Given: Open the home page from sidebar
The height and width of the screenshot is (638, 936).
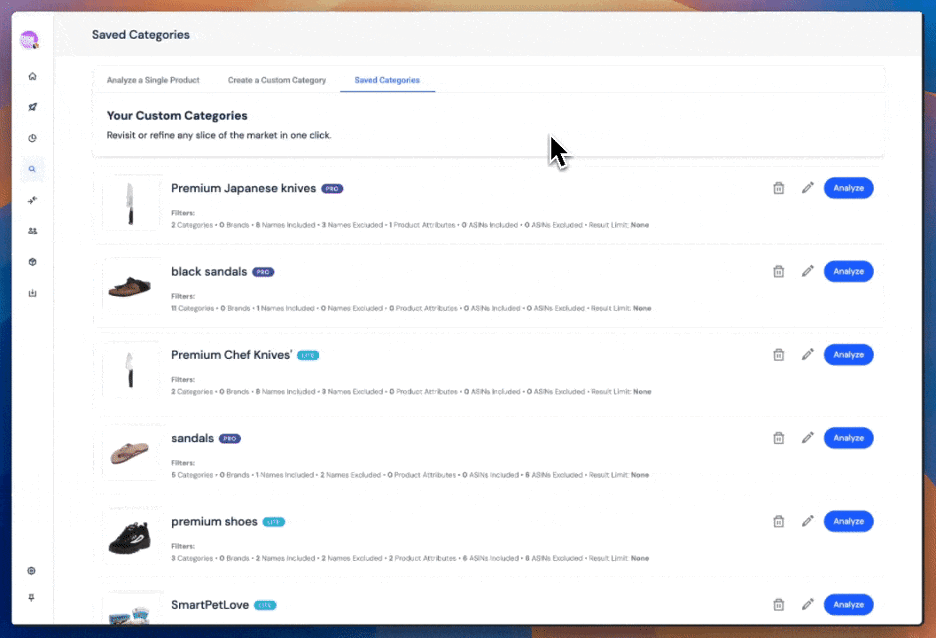Looking at the screenshot, I should pos(32,76).
